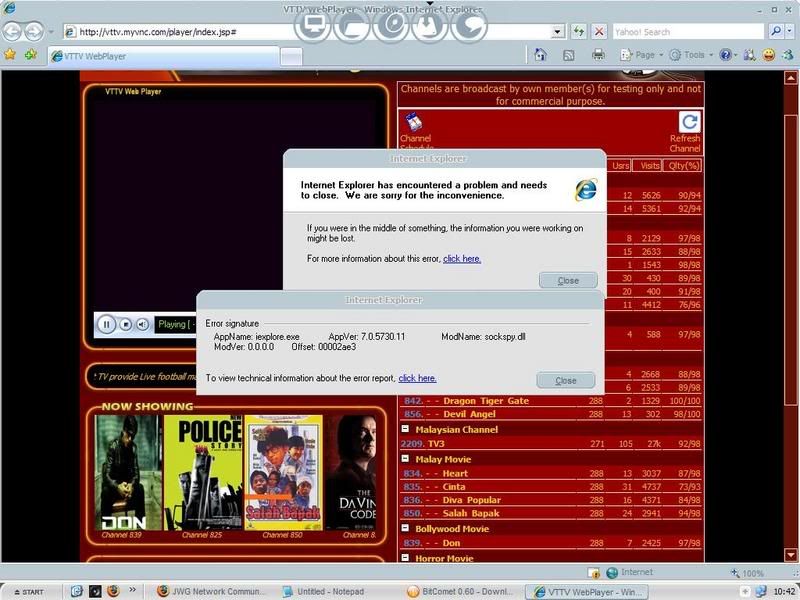Switch to BitComet 0.60 taskbar window
The width and height of the screenshot is (800, 600).
462,591
